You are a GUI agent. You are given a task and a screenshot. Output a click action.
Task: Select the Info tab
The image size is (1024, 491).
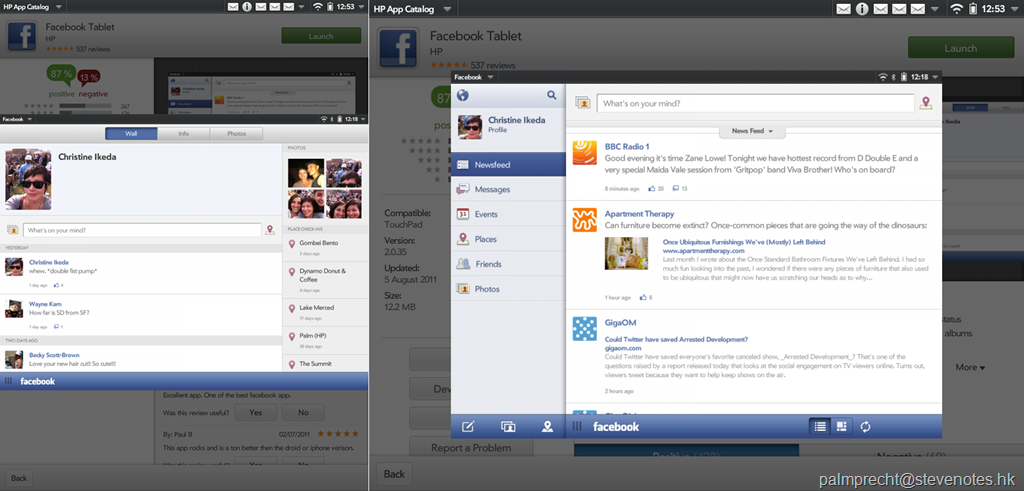tap(184, 134)
